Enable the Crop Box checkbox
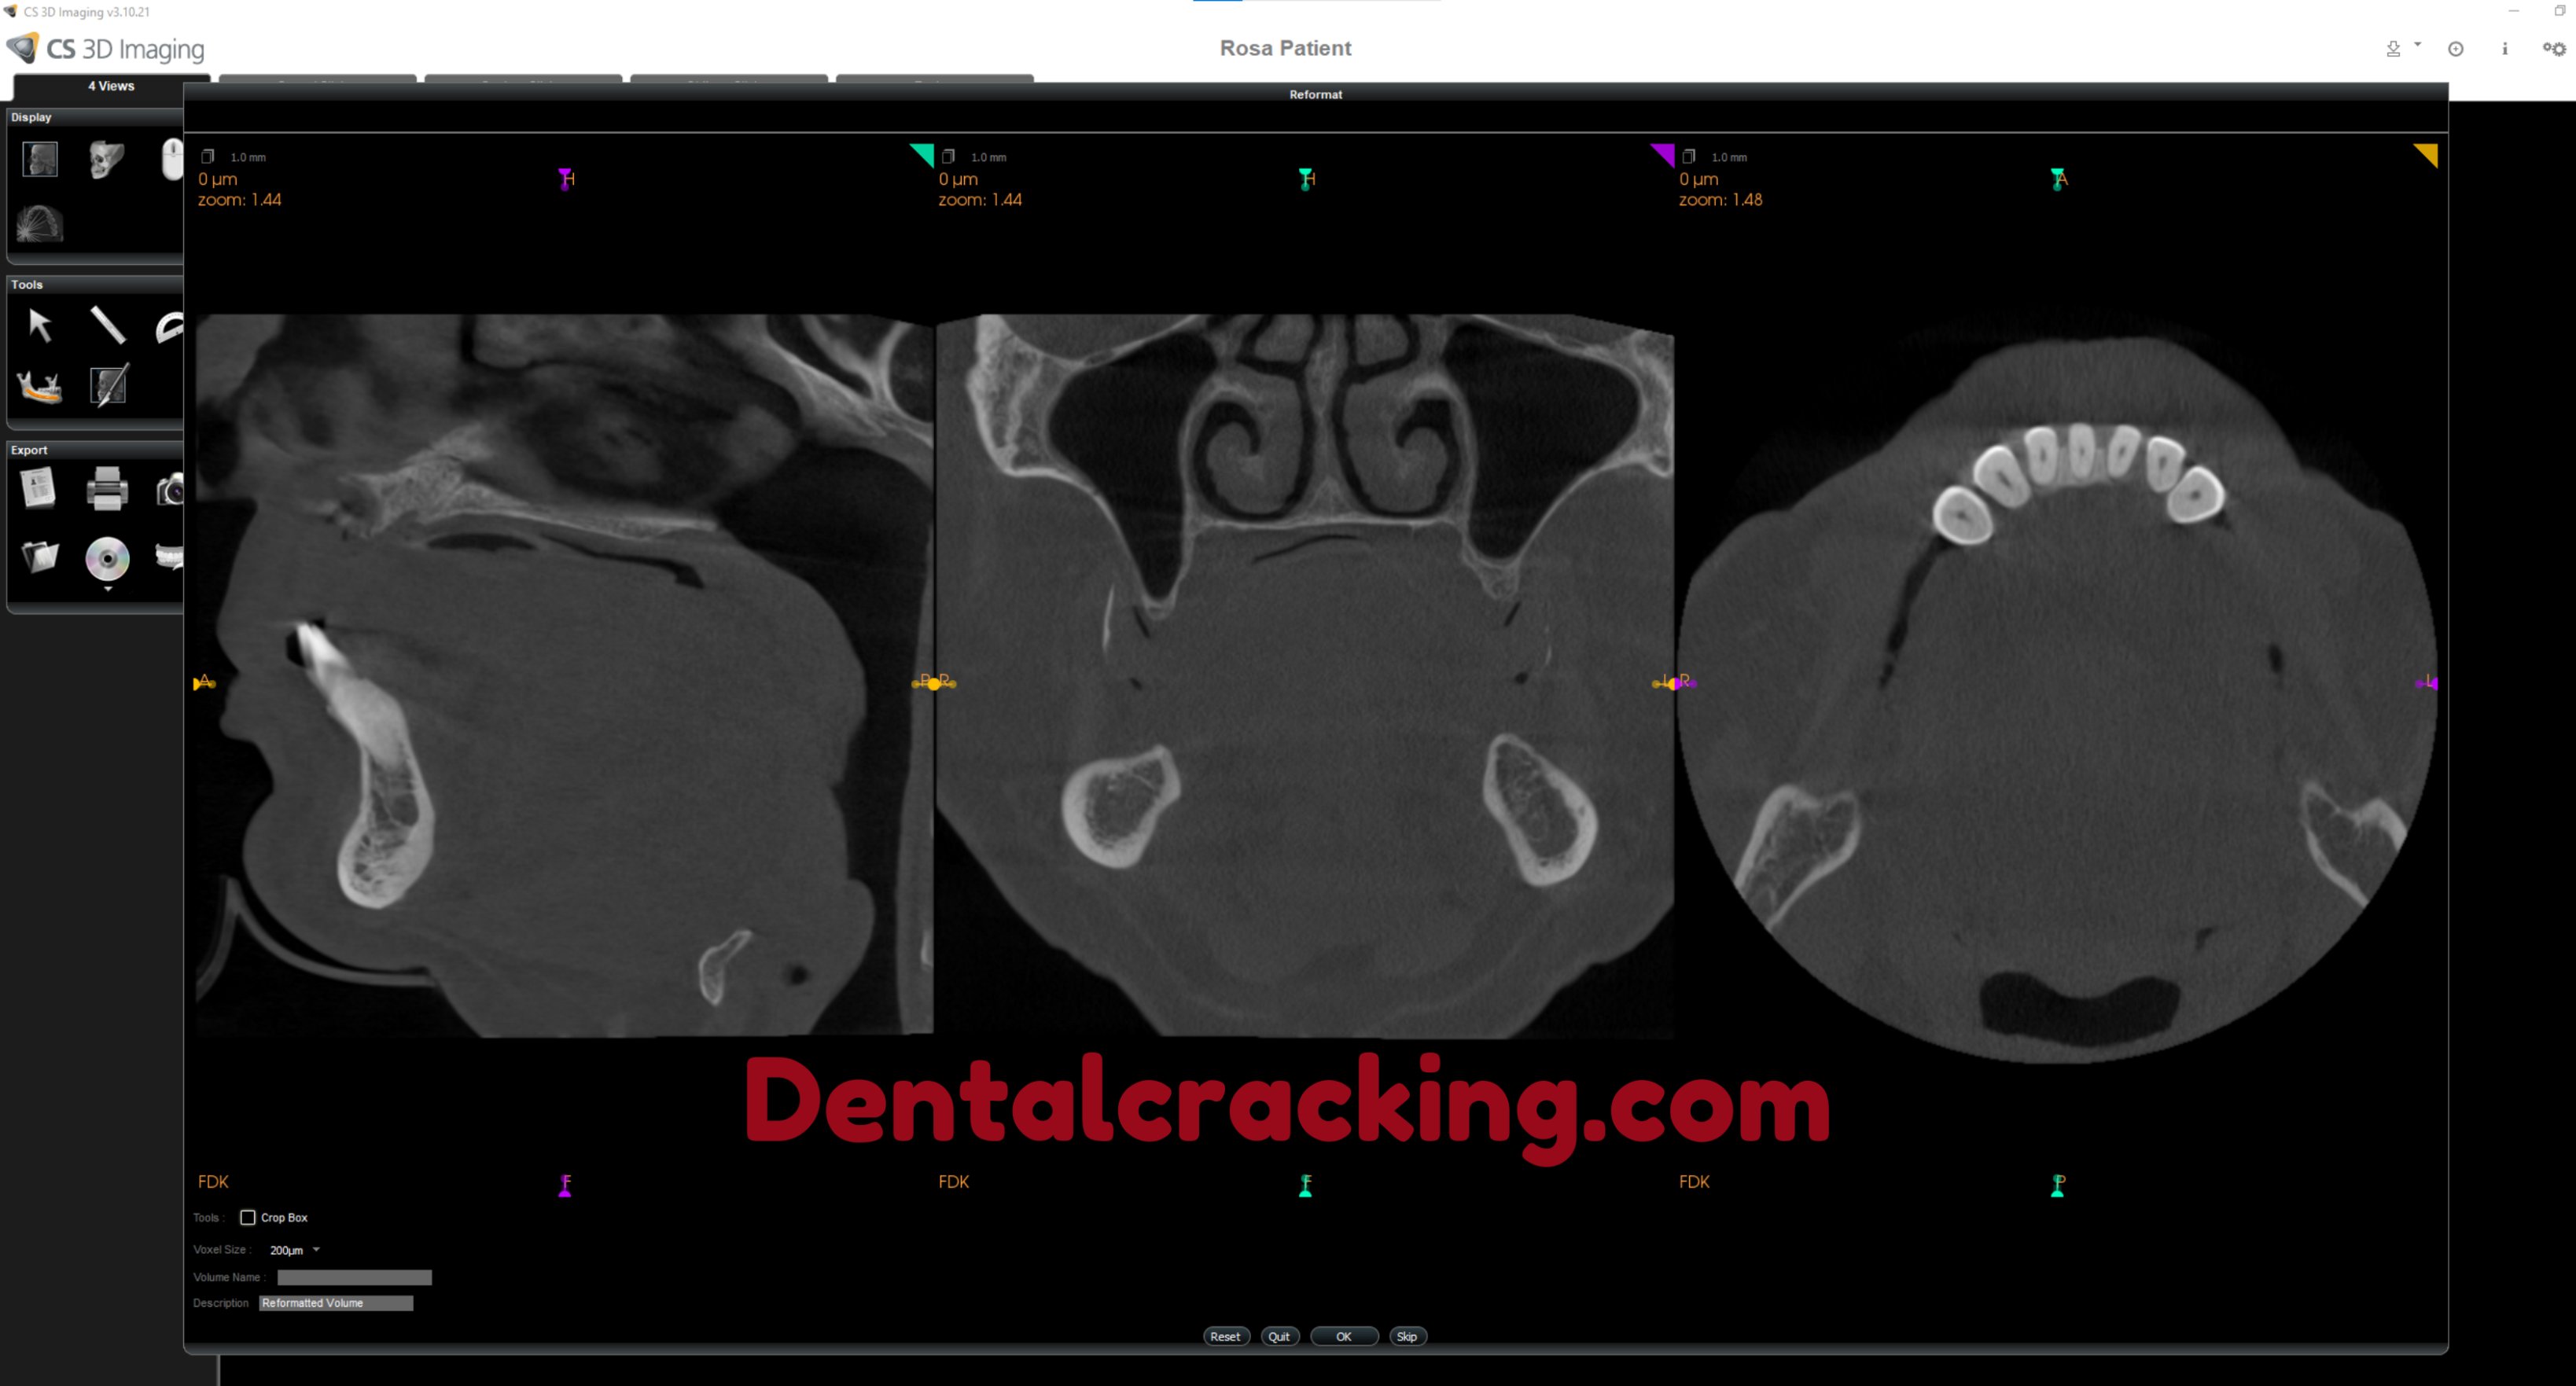Viewport: 2576px width, 1386px height. pyautogui.click(x=248, y=1218)
